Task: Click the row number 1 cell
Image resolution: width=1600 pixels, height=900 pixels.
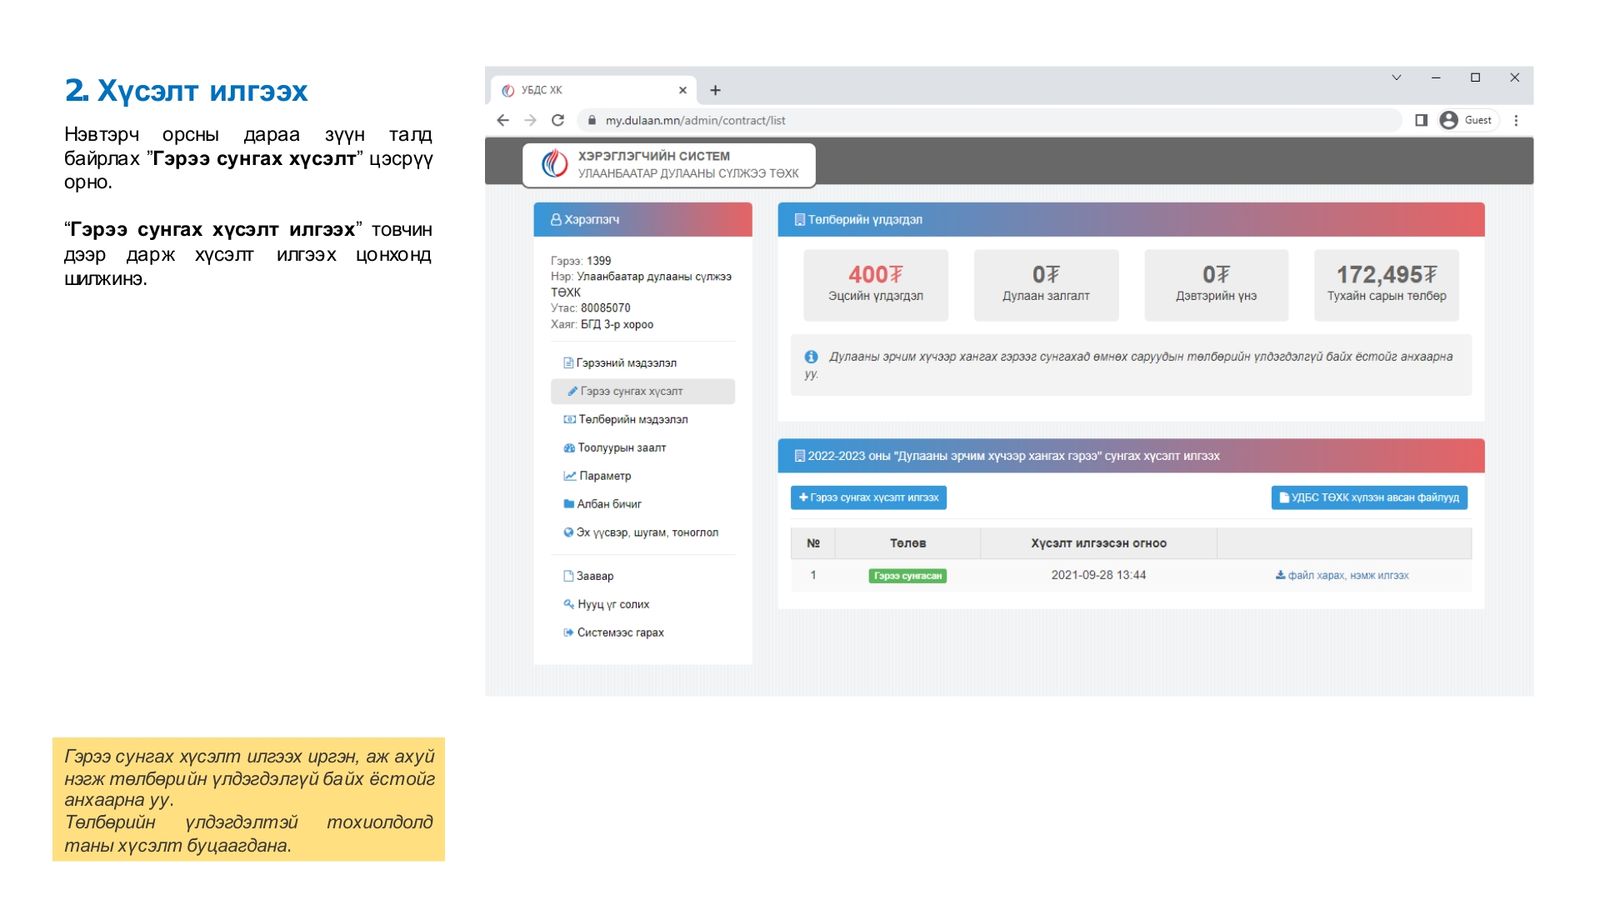Action: coord(813,575)
